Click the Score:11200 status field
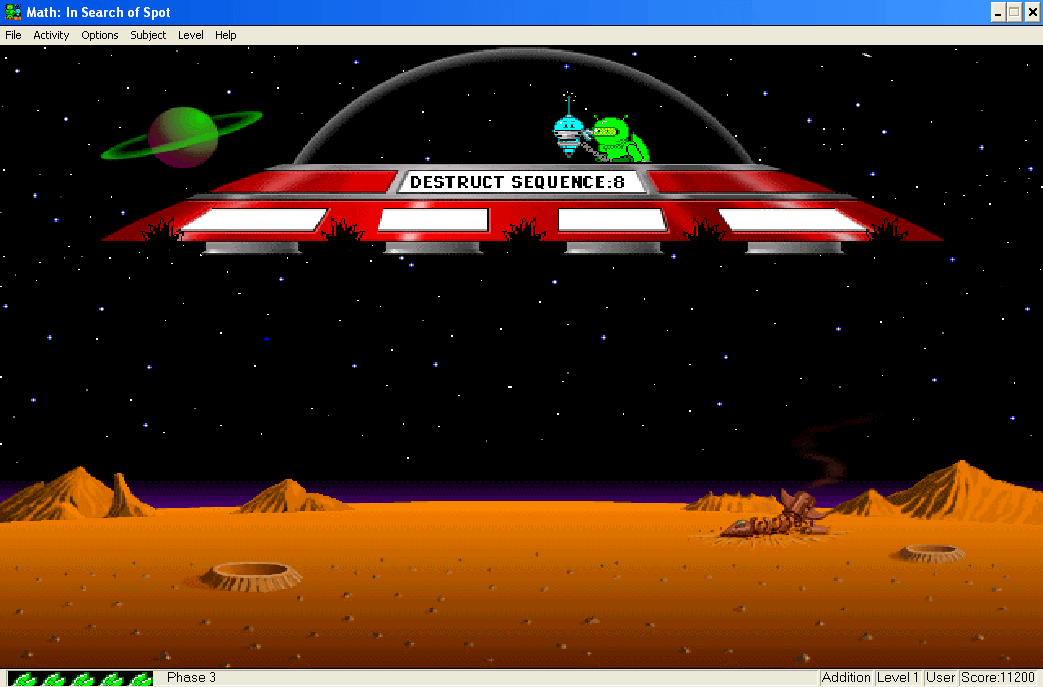Viewport: 1043px width, 687px height. coord(998,678)
